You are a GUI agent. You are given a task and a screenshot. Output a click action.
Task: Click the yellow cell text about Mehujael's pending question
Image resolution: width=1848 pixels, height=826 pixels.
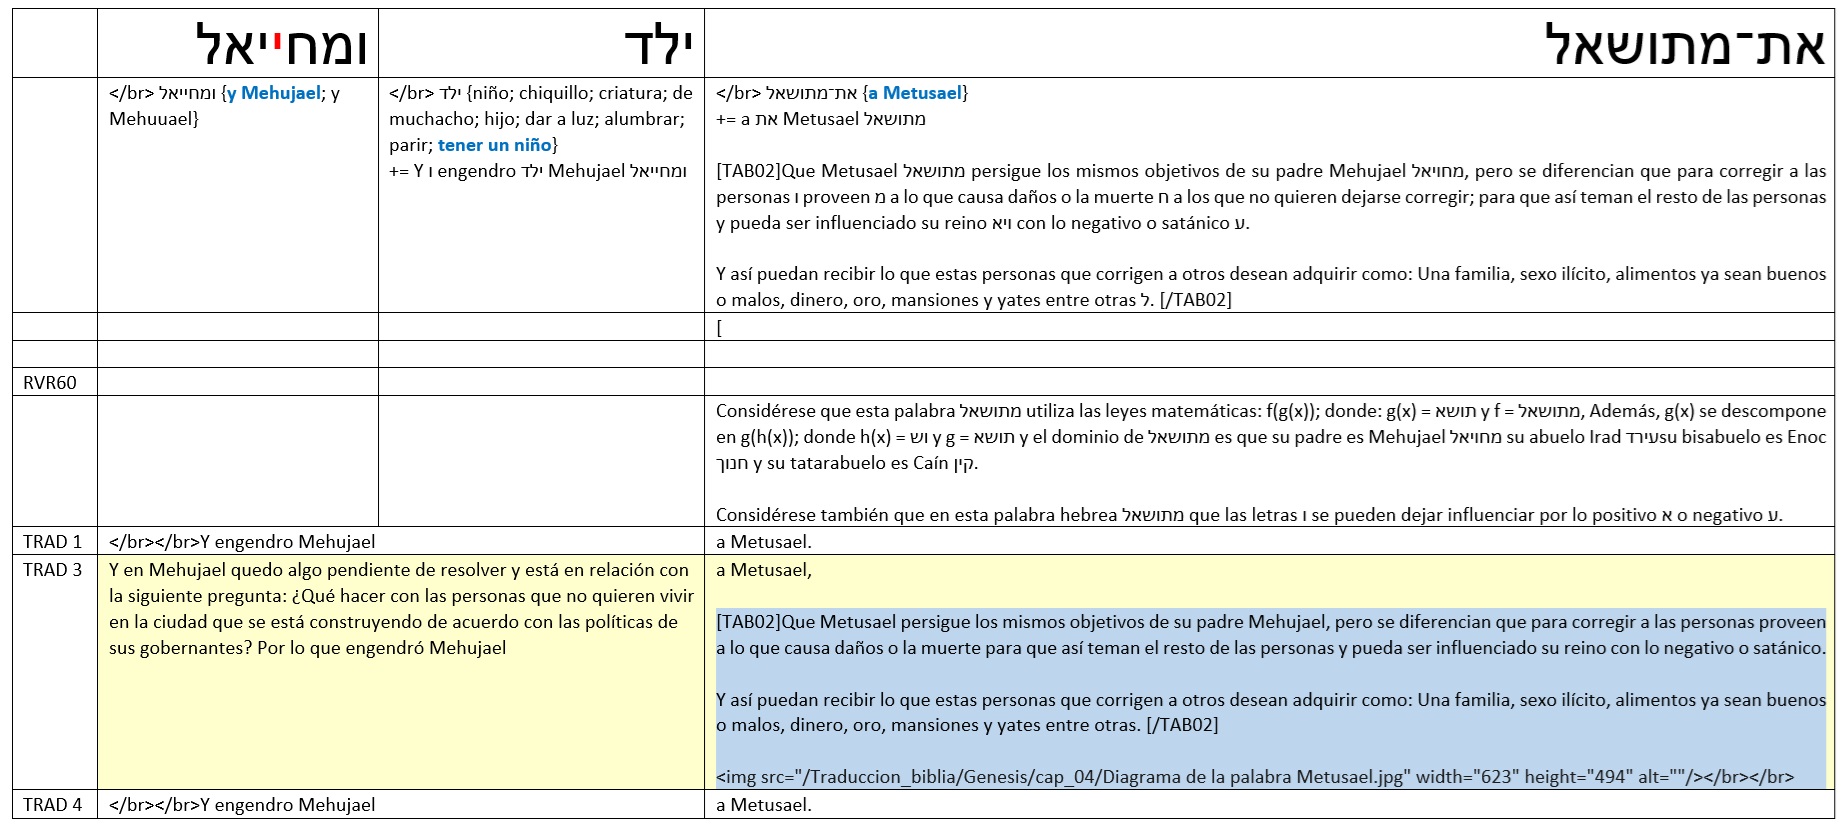[400, 609]
